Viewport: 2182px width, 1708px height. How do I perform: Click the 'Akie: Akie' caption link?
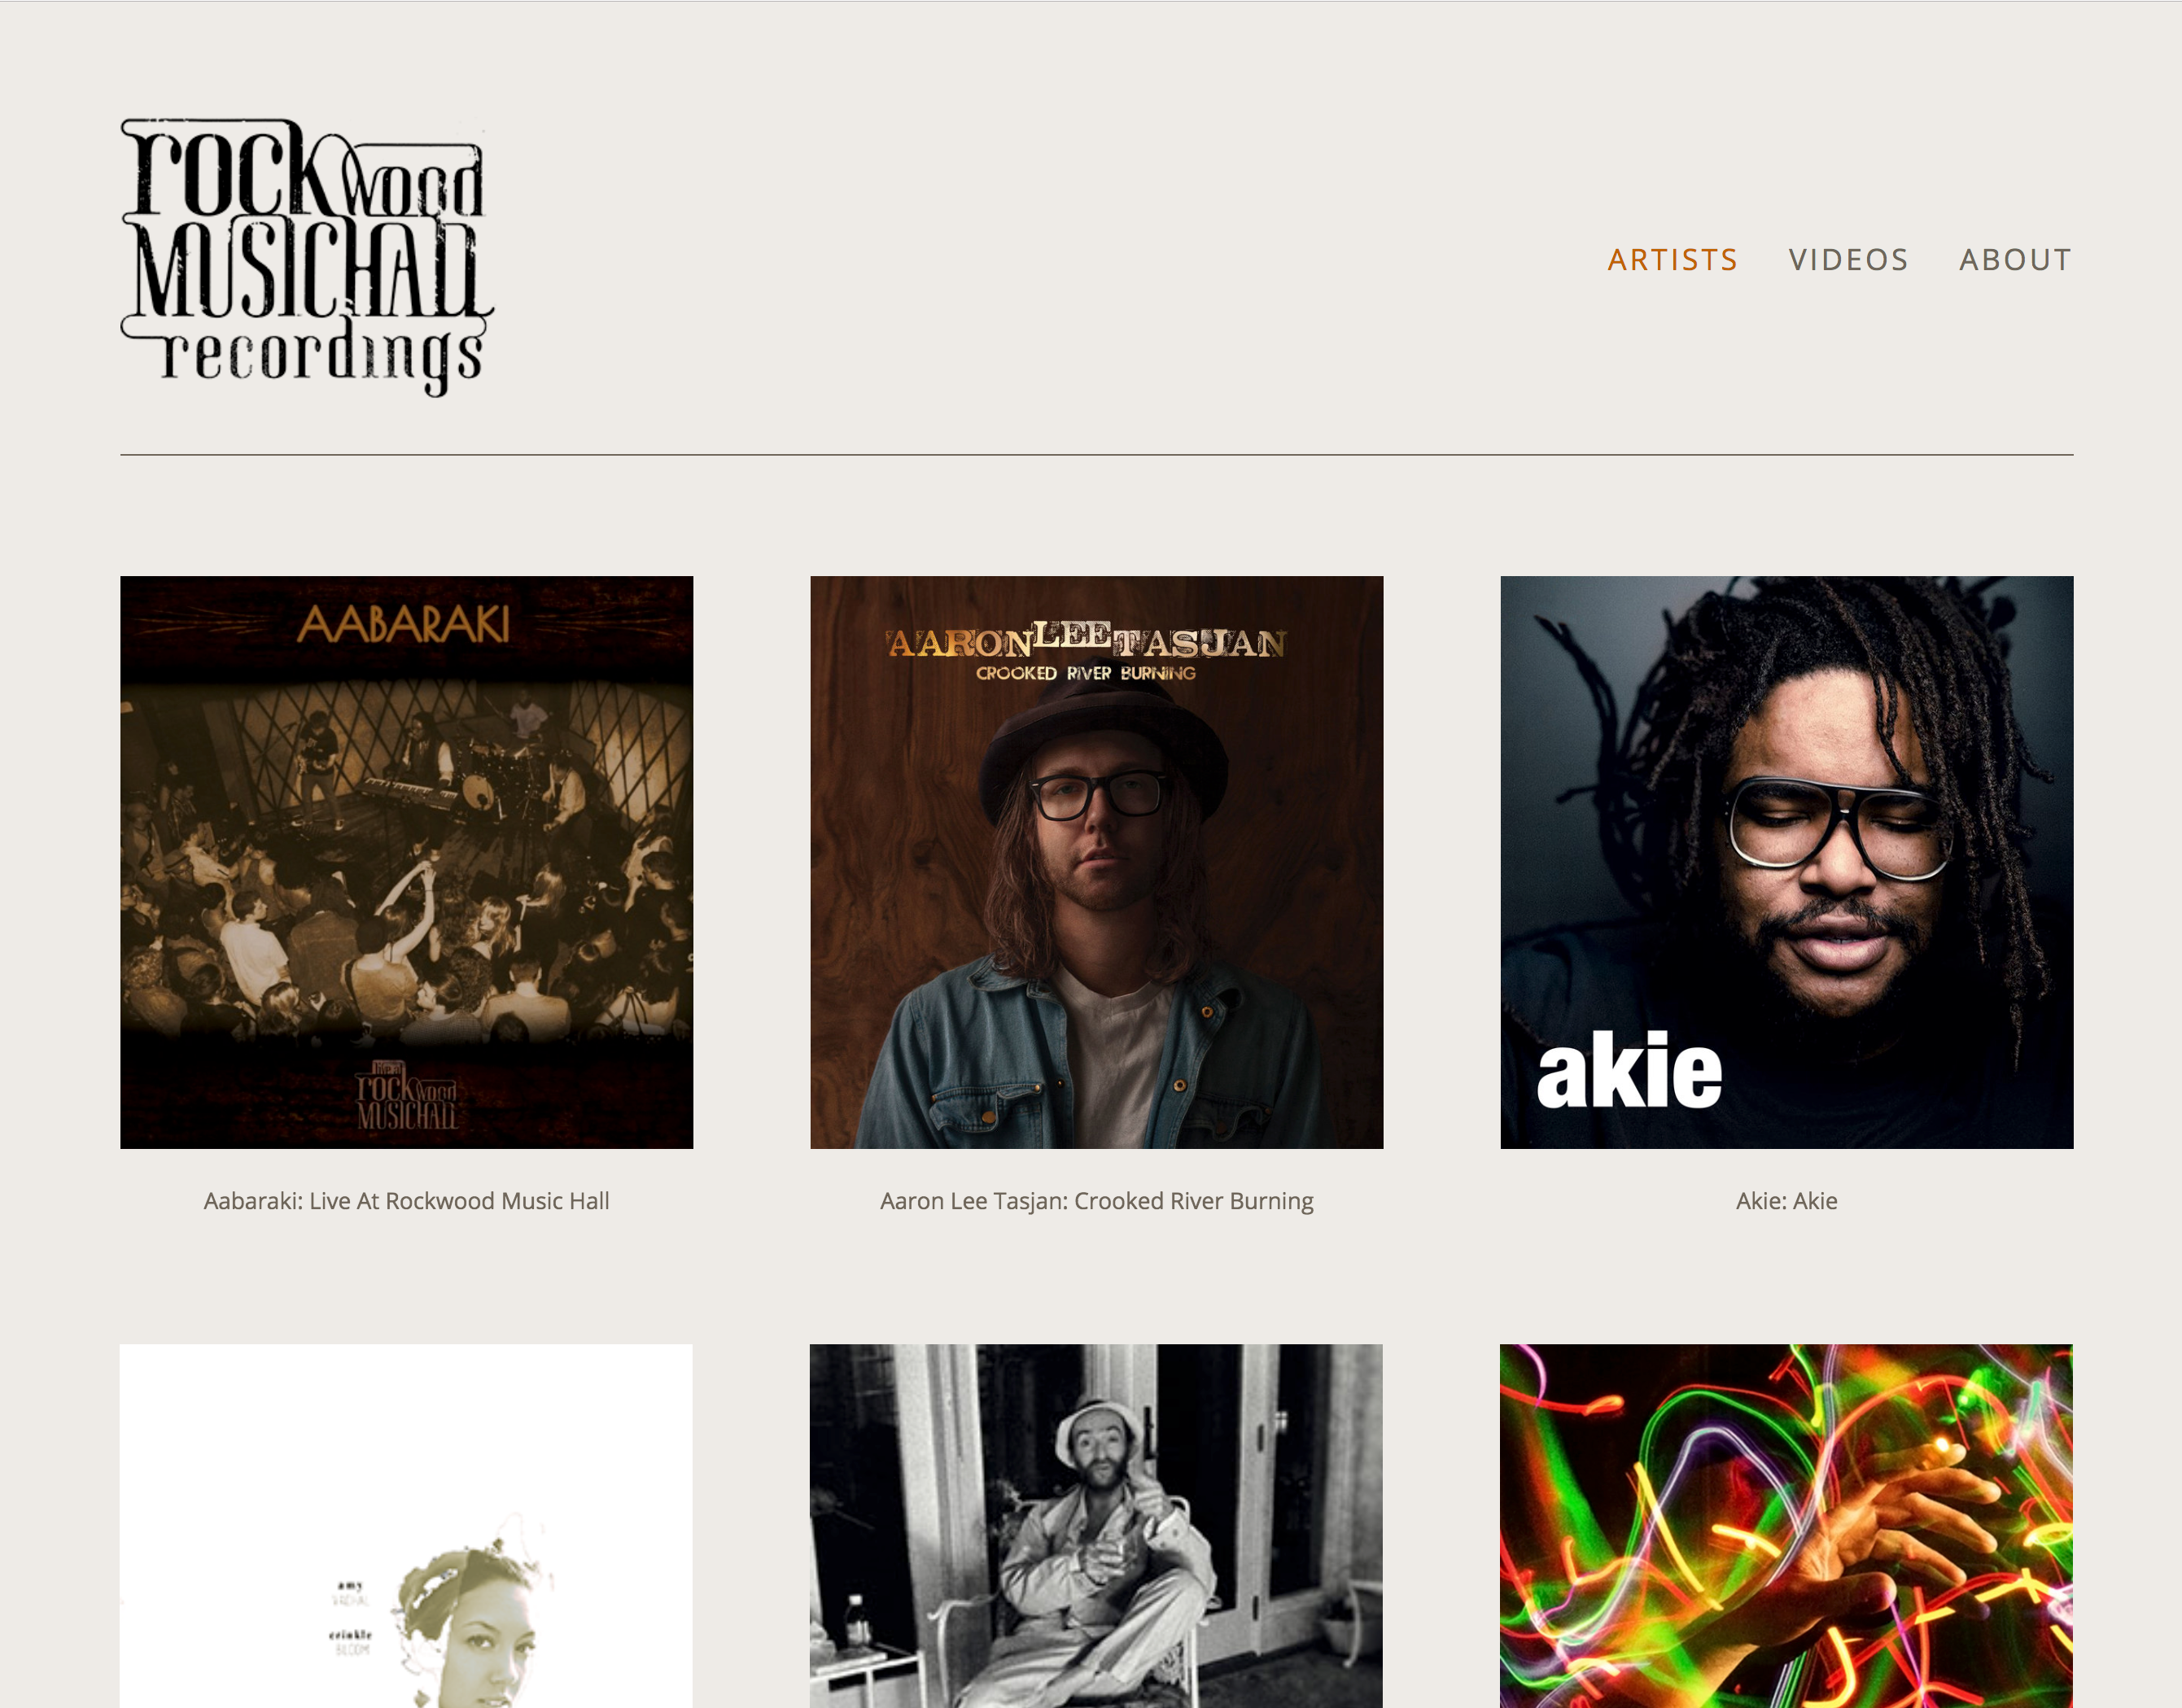(1786, 1201)
